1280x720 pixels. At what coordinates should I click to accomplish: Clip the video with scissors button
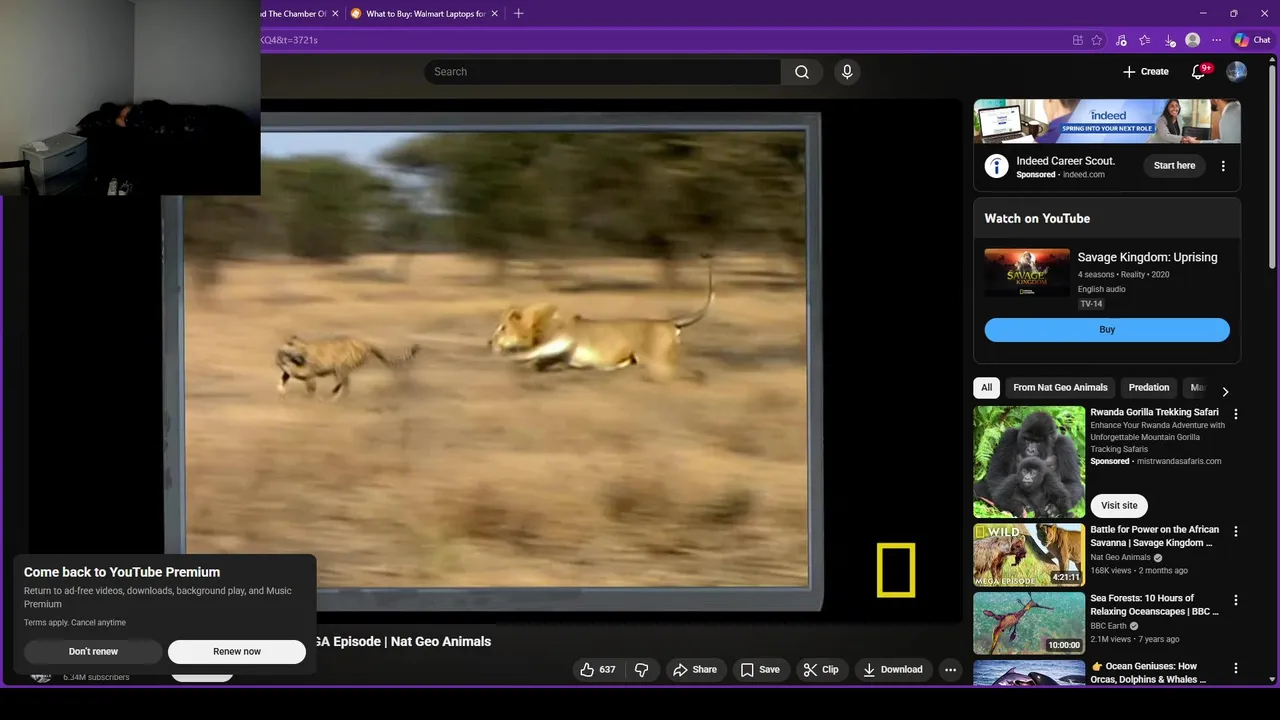tap(821, 670)
